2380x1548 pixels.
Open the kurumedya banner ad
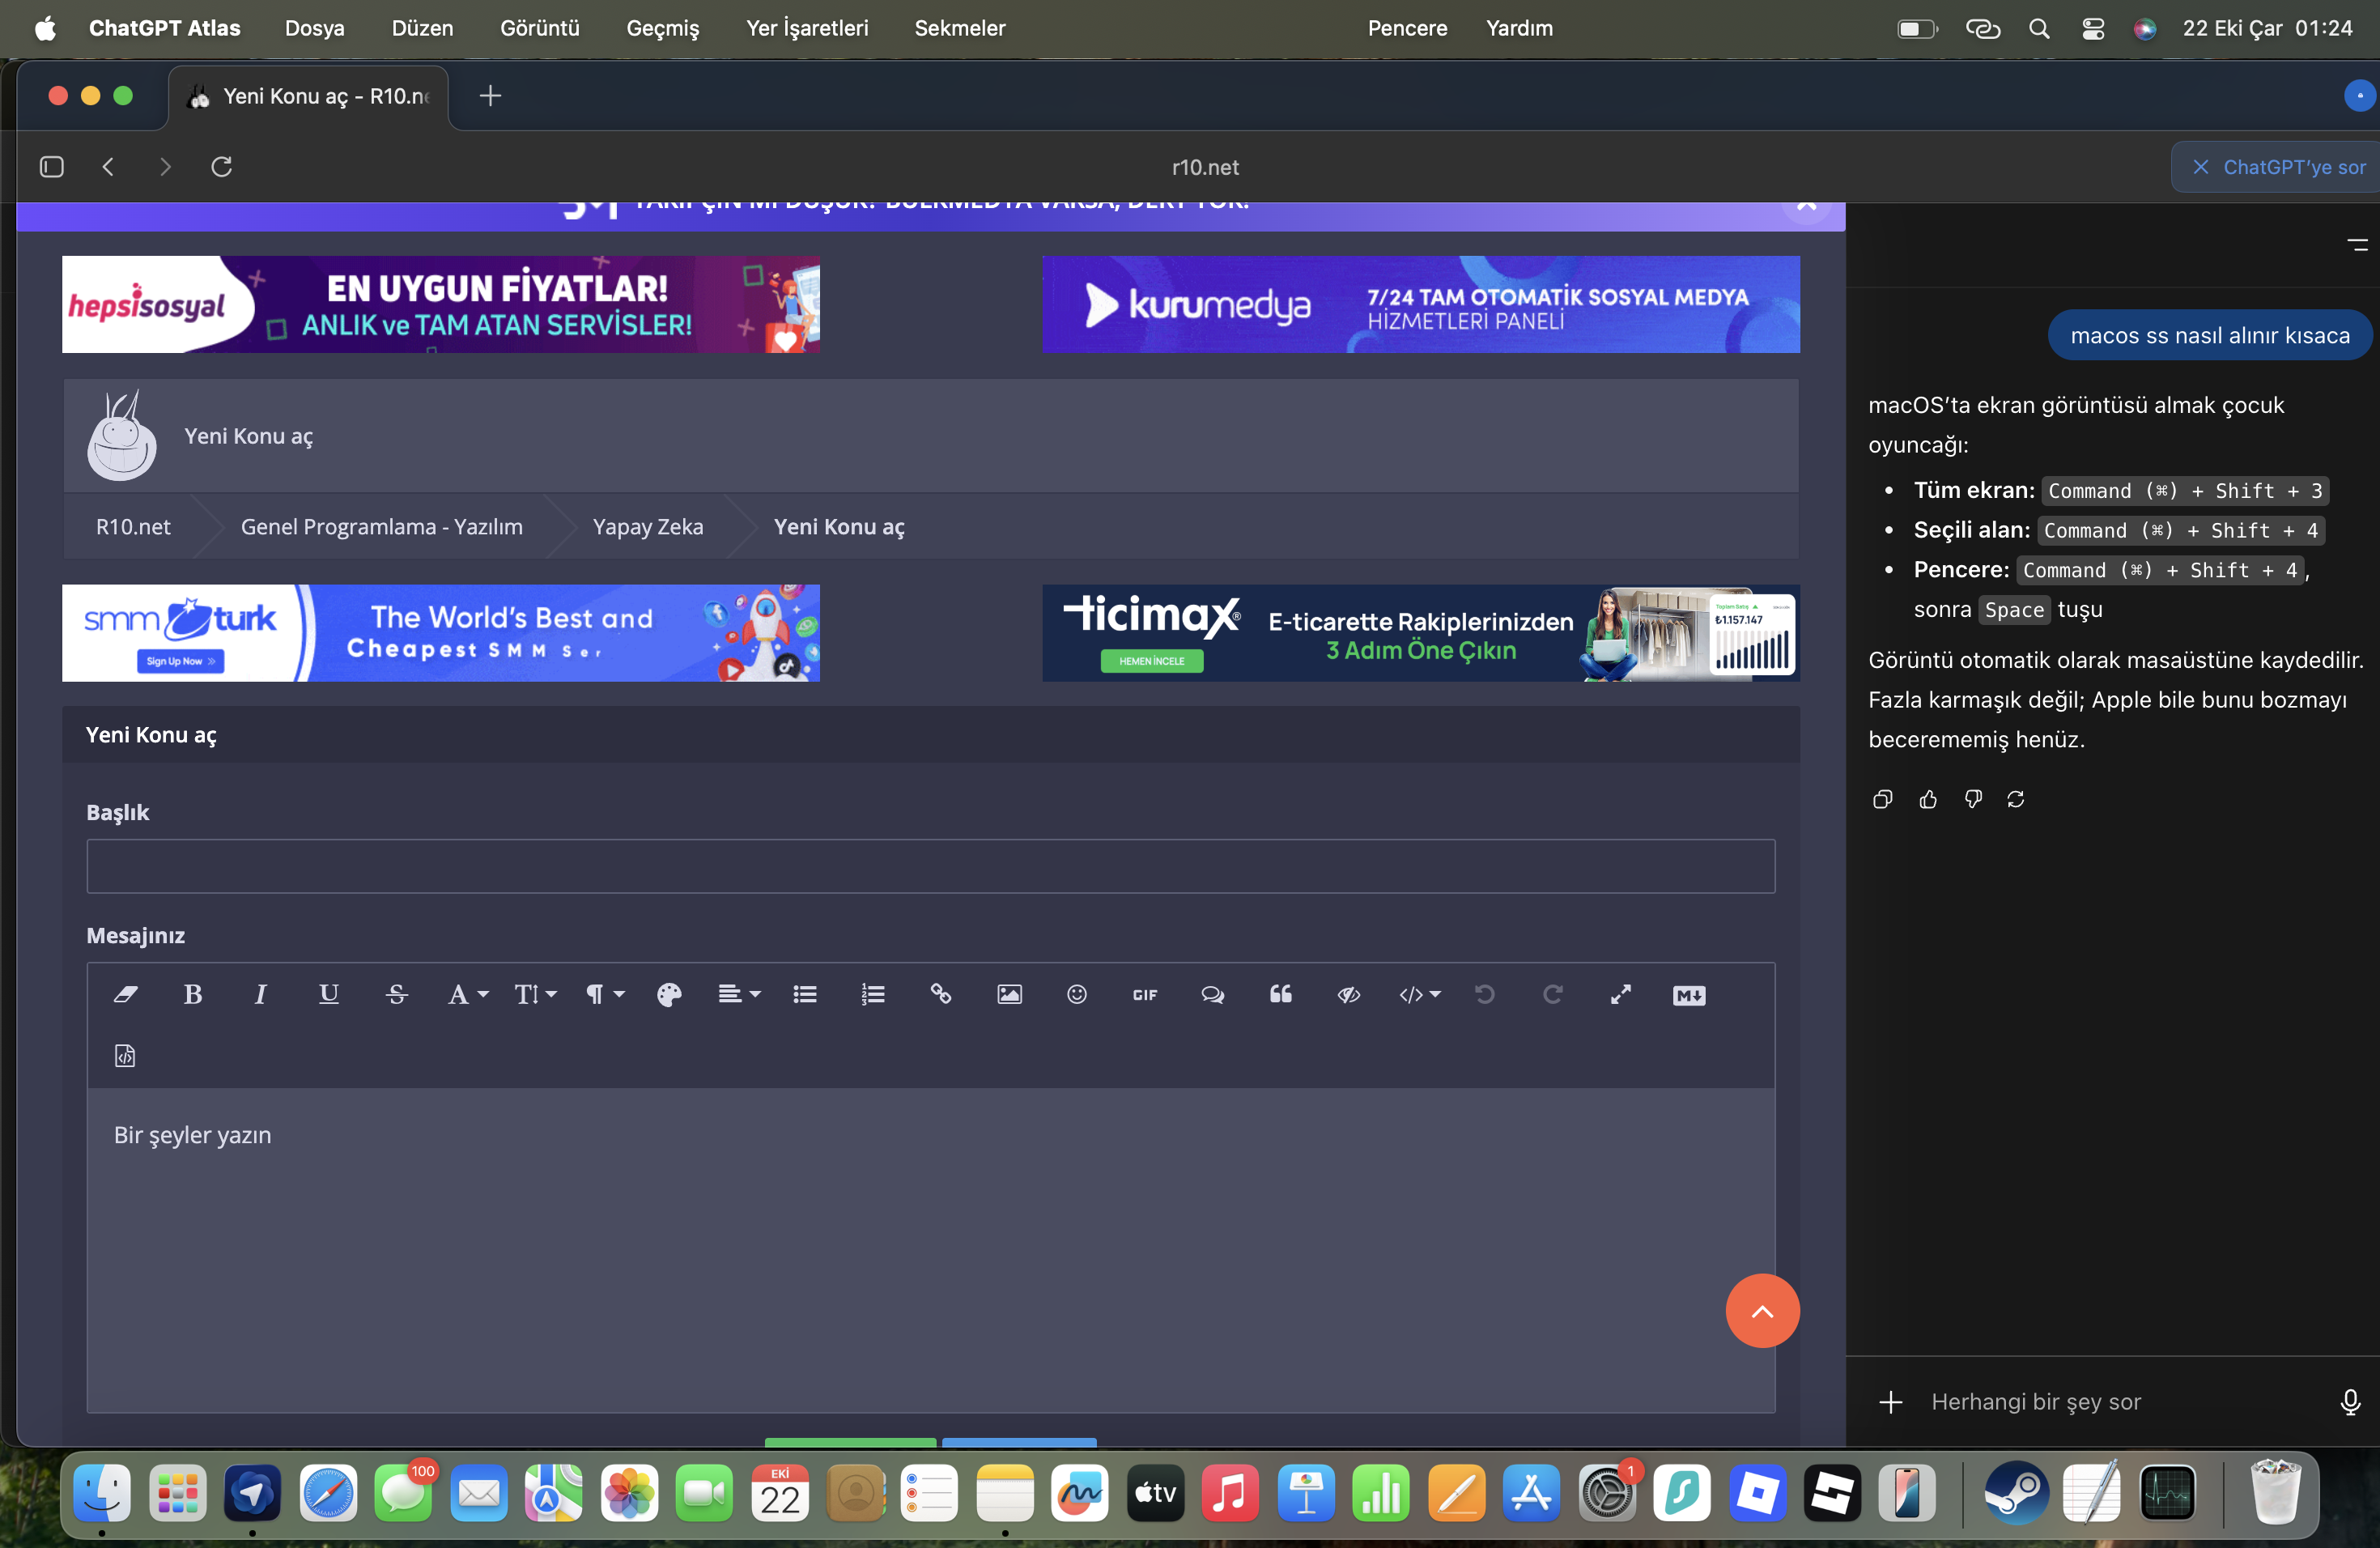click(1421, 304)
